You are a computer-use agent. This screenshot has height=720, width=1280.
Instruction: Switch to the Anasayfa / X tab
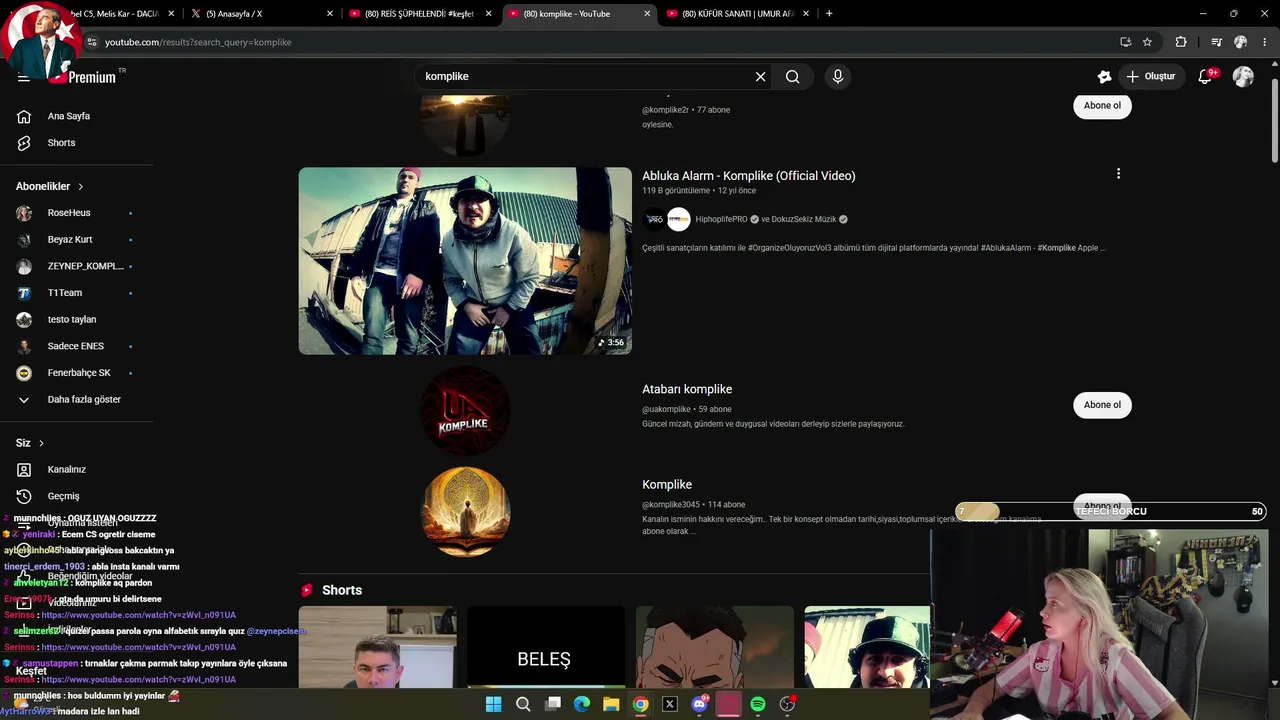point(260,14)
